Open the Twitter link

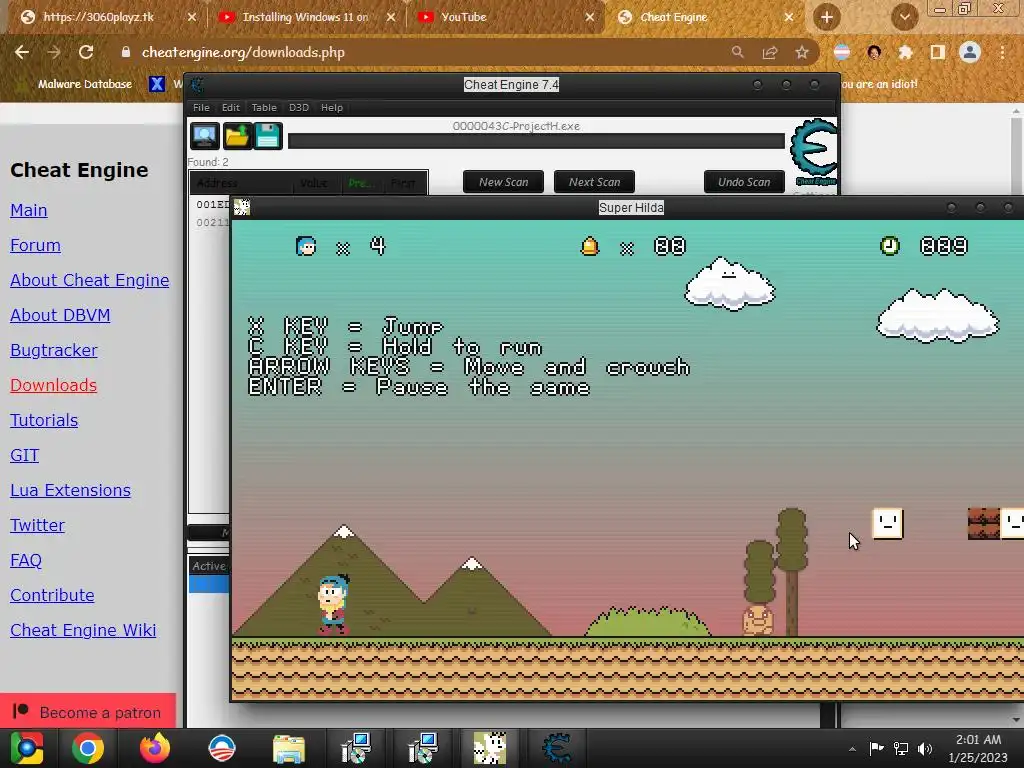coord(37,526)
